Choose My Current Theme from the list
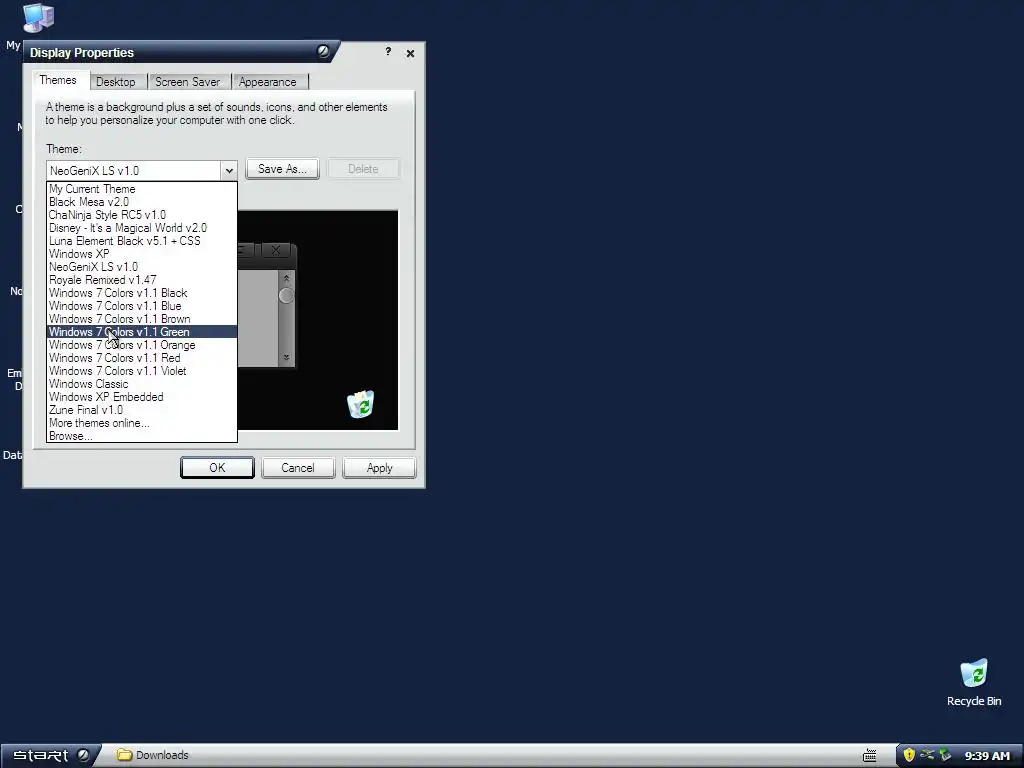This screenshot has width=1024, height=768. point(142,189)
